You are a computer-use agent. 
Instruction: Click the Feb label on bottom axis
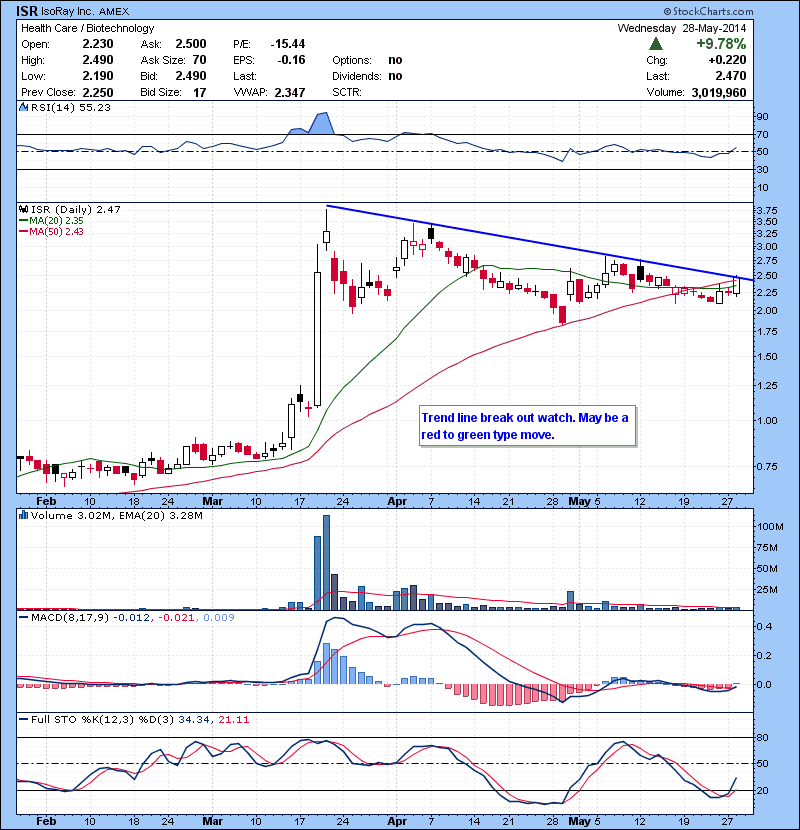click(46, 822)
